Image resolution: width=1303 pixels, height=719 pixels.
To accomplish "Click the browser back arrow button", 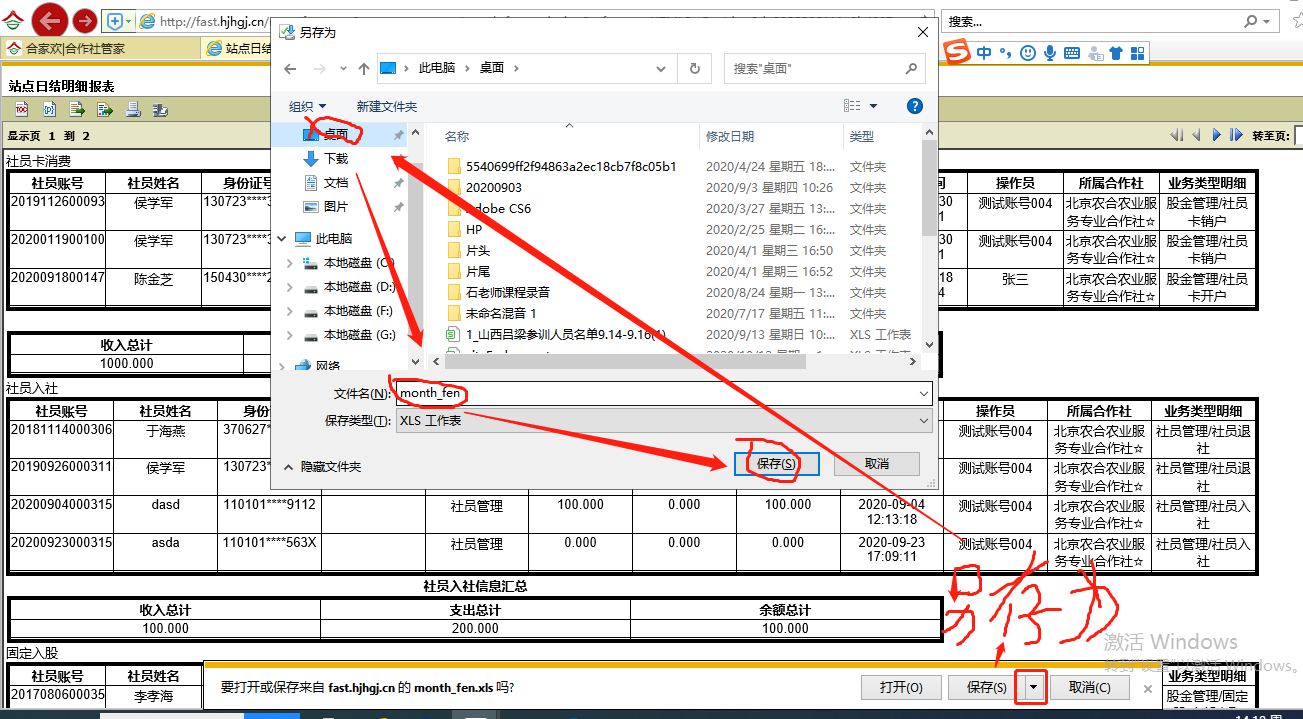I will (x=50, y=19).
